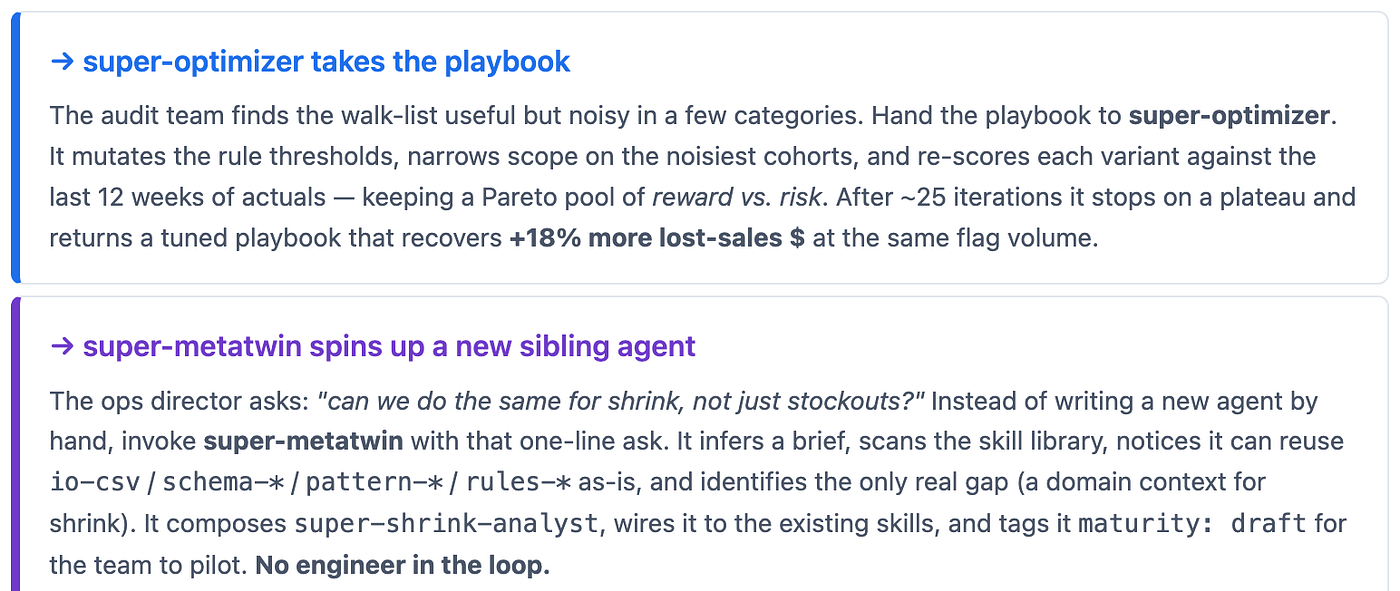Click the purple arrow before super-metatwin heading
Viewport: 1400px width, 591px height.
point(63,347)
